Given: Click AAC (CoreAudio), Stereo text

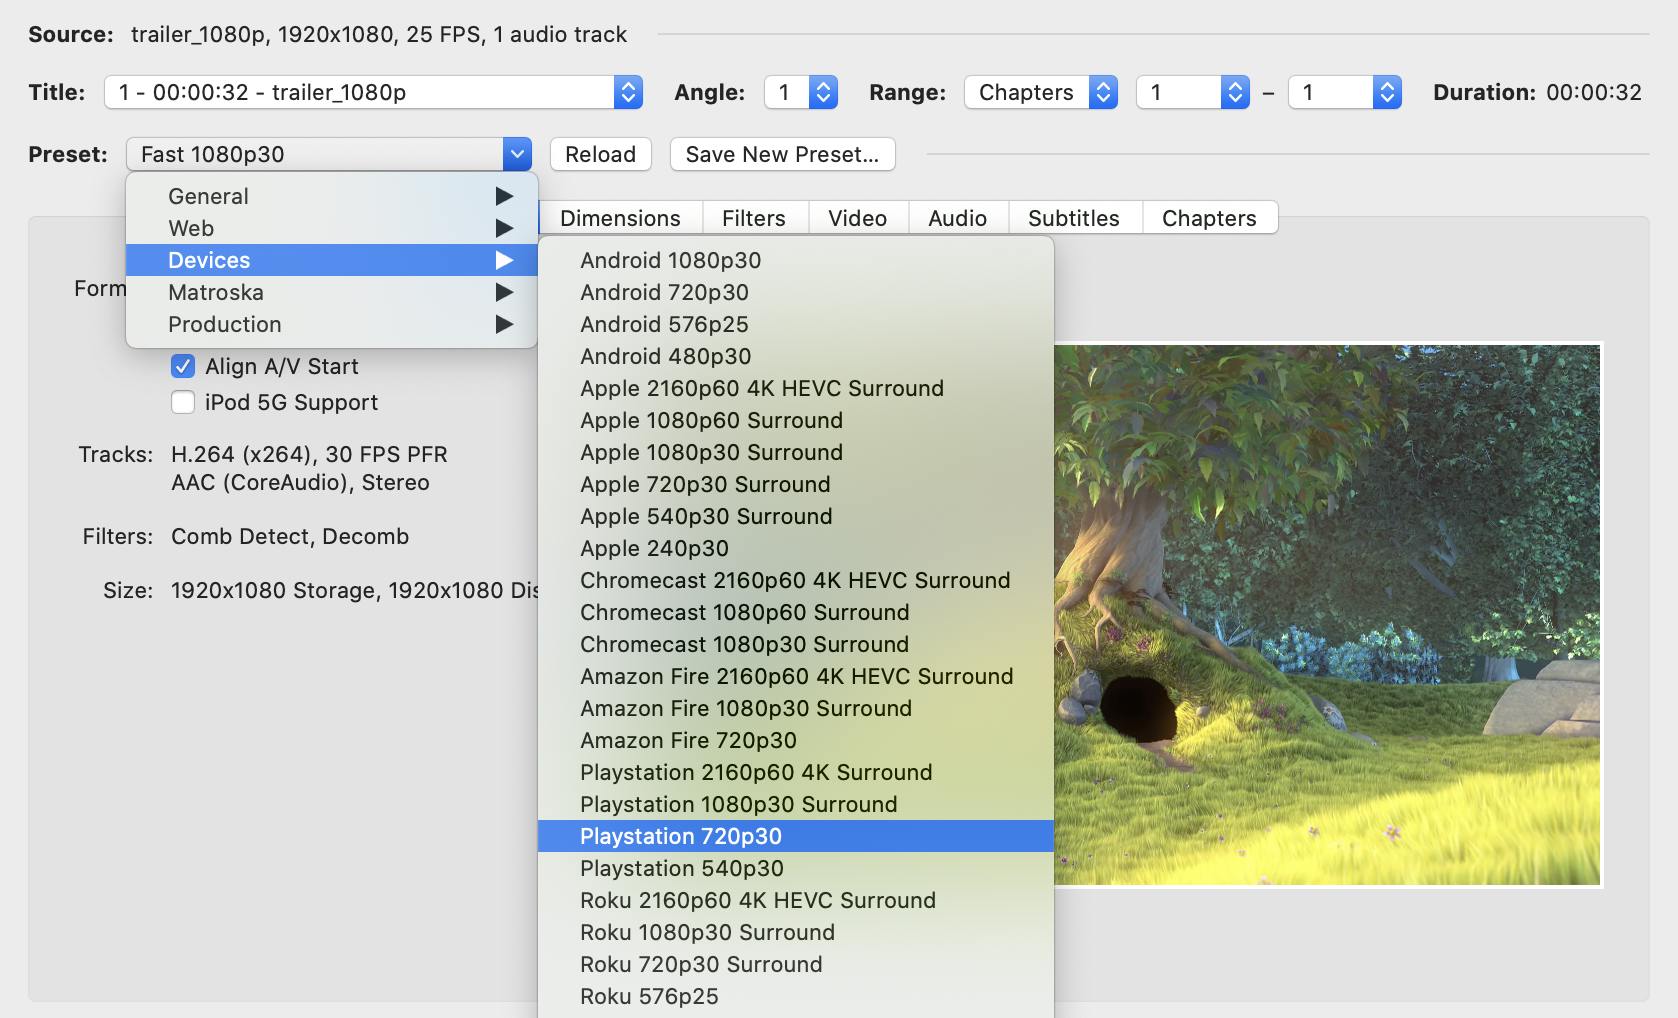Looking at the screenshot, I should coord(300,482).
